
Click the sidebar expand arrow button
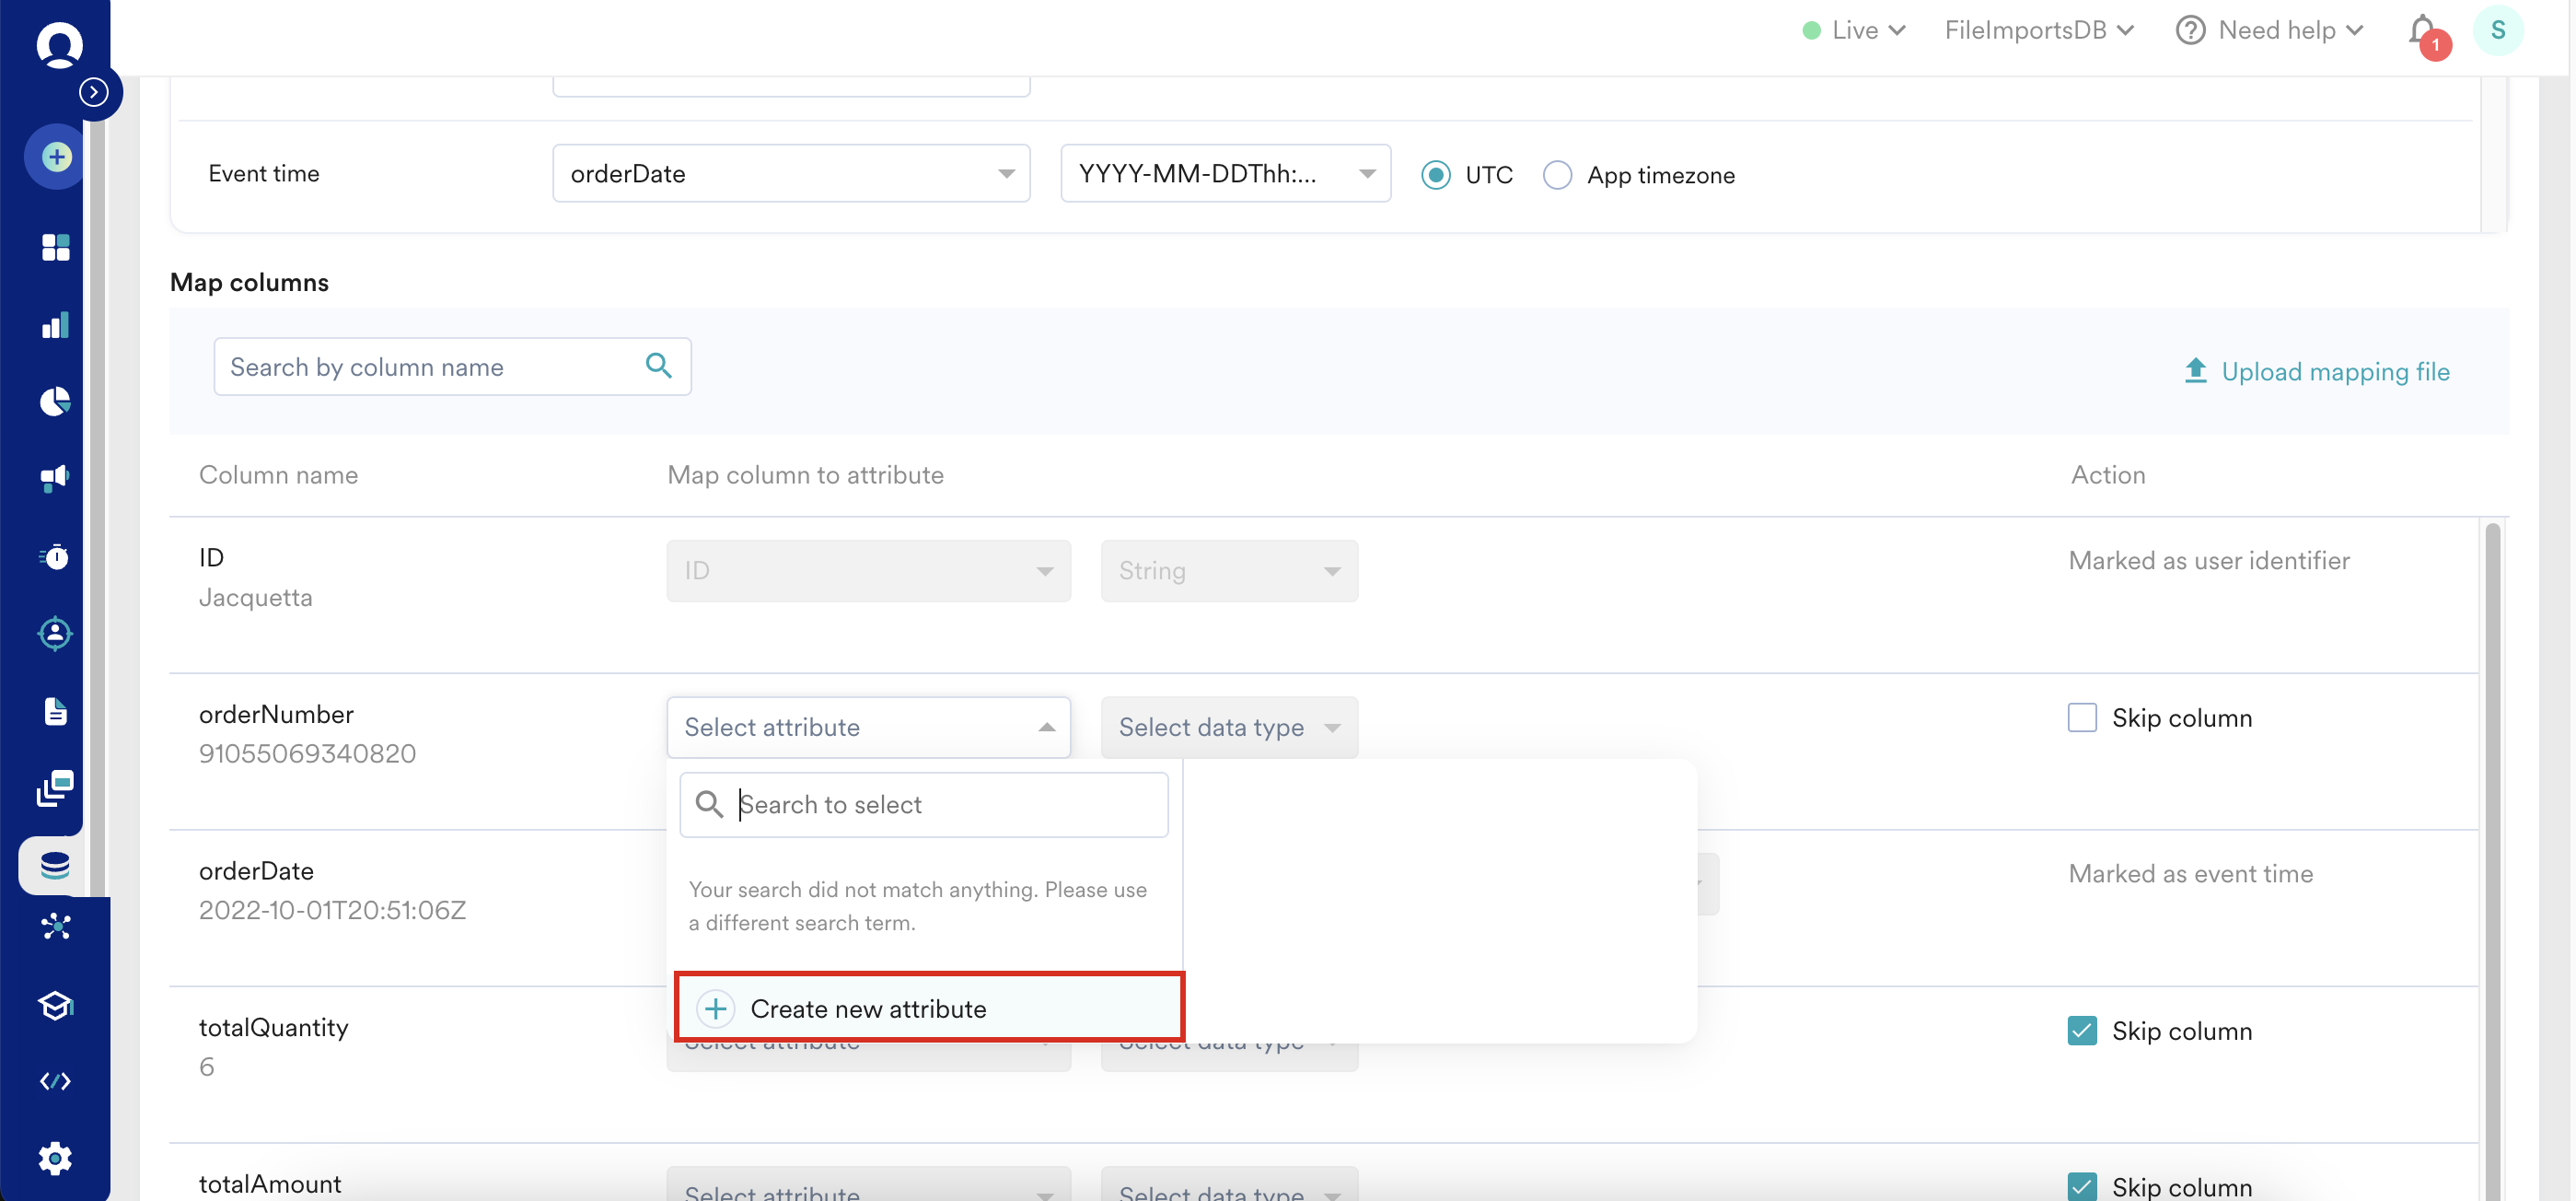[94, 92]
